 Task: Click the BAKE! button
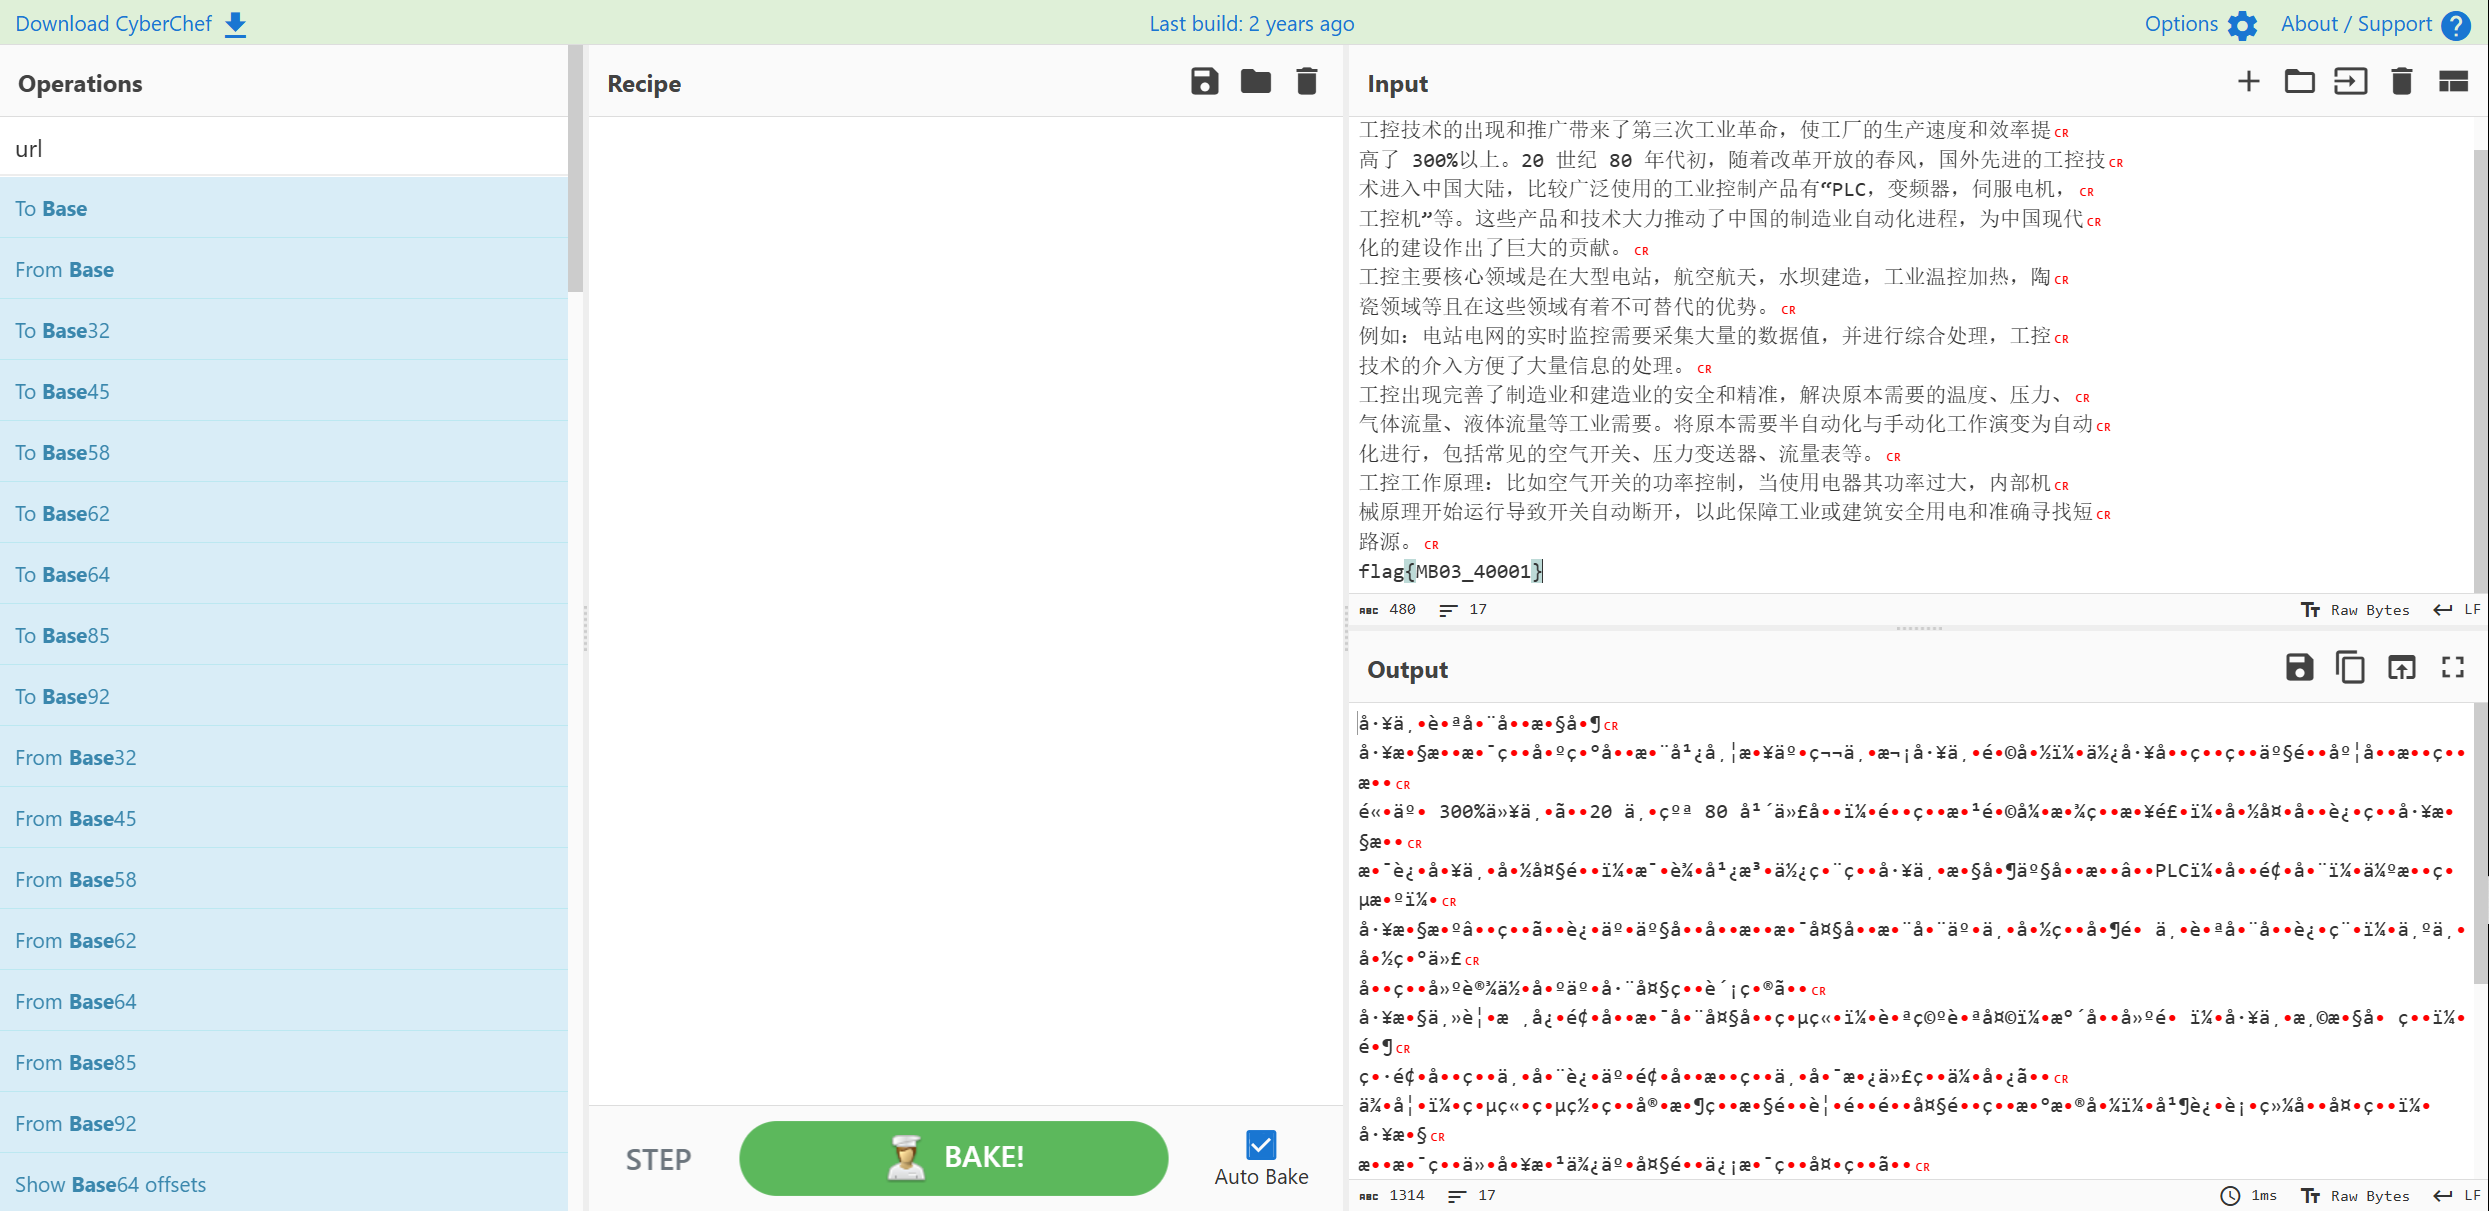(x=953, y=1158)
